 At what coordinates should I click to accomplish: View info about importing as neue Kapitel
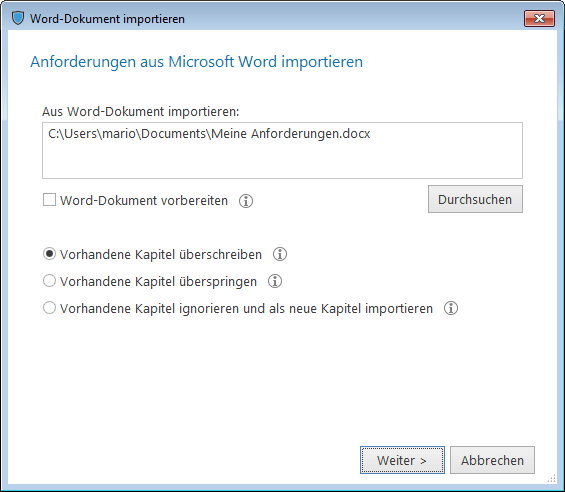click(x=451, y=308)
